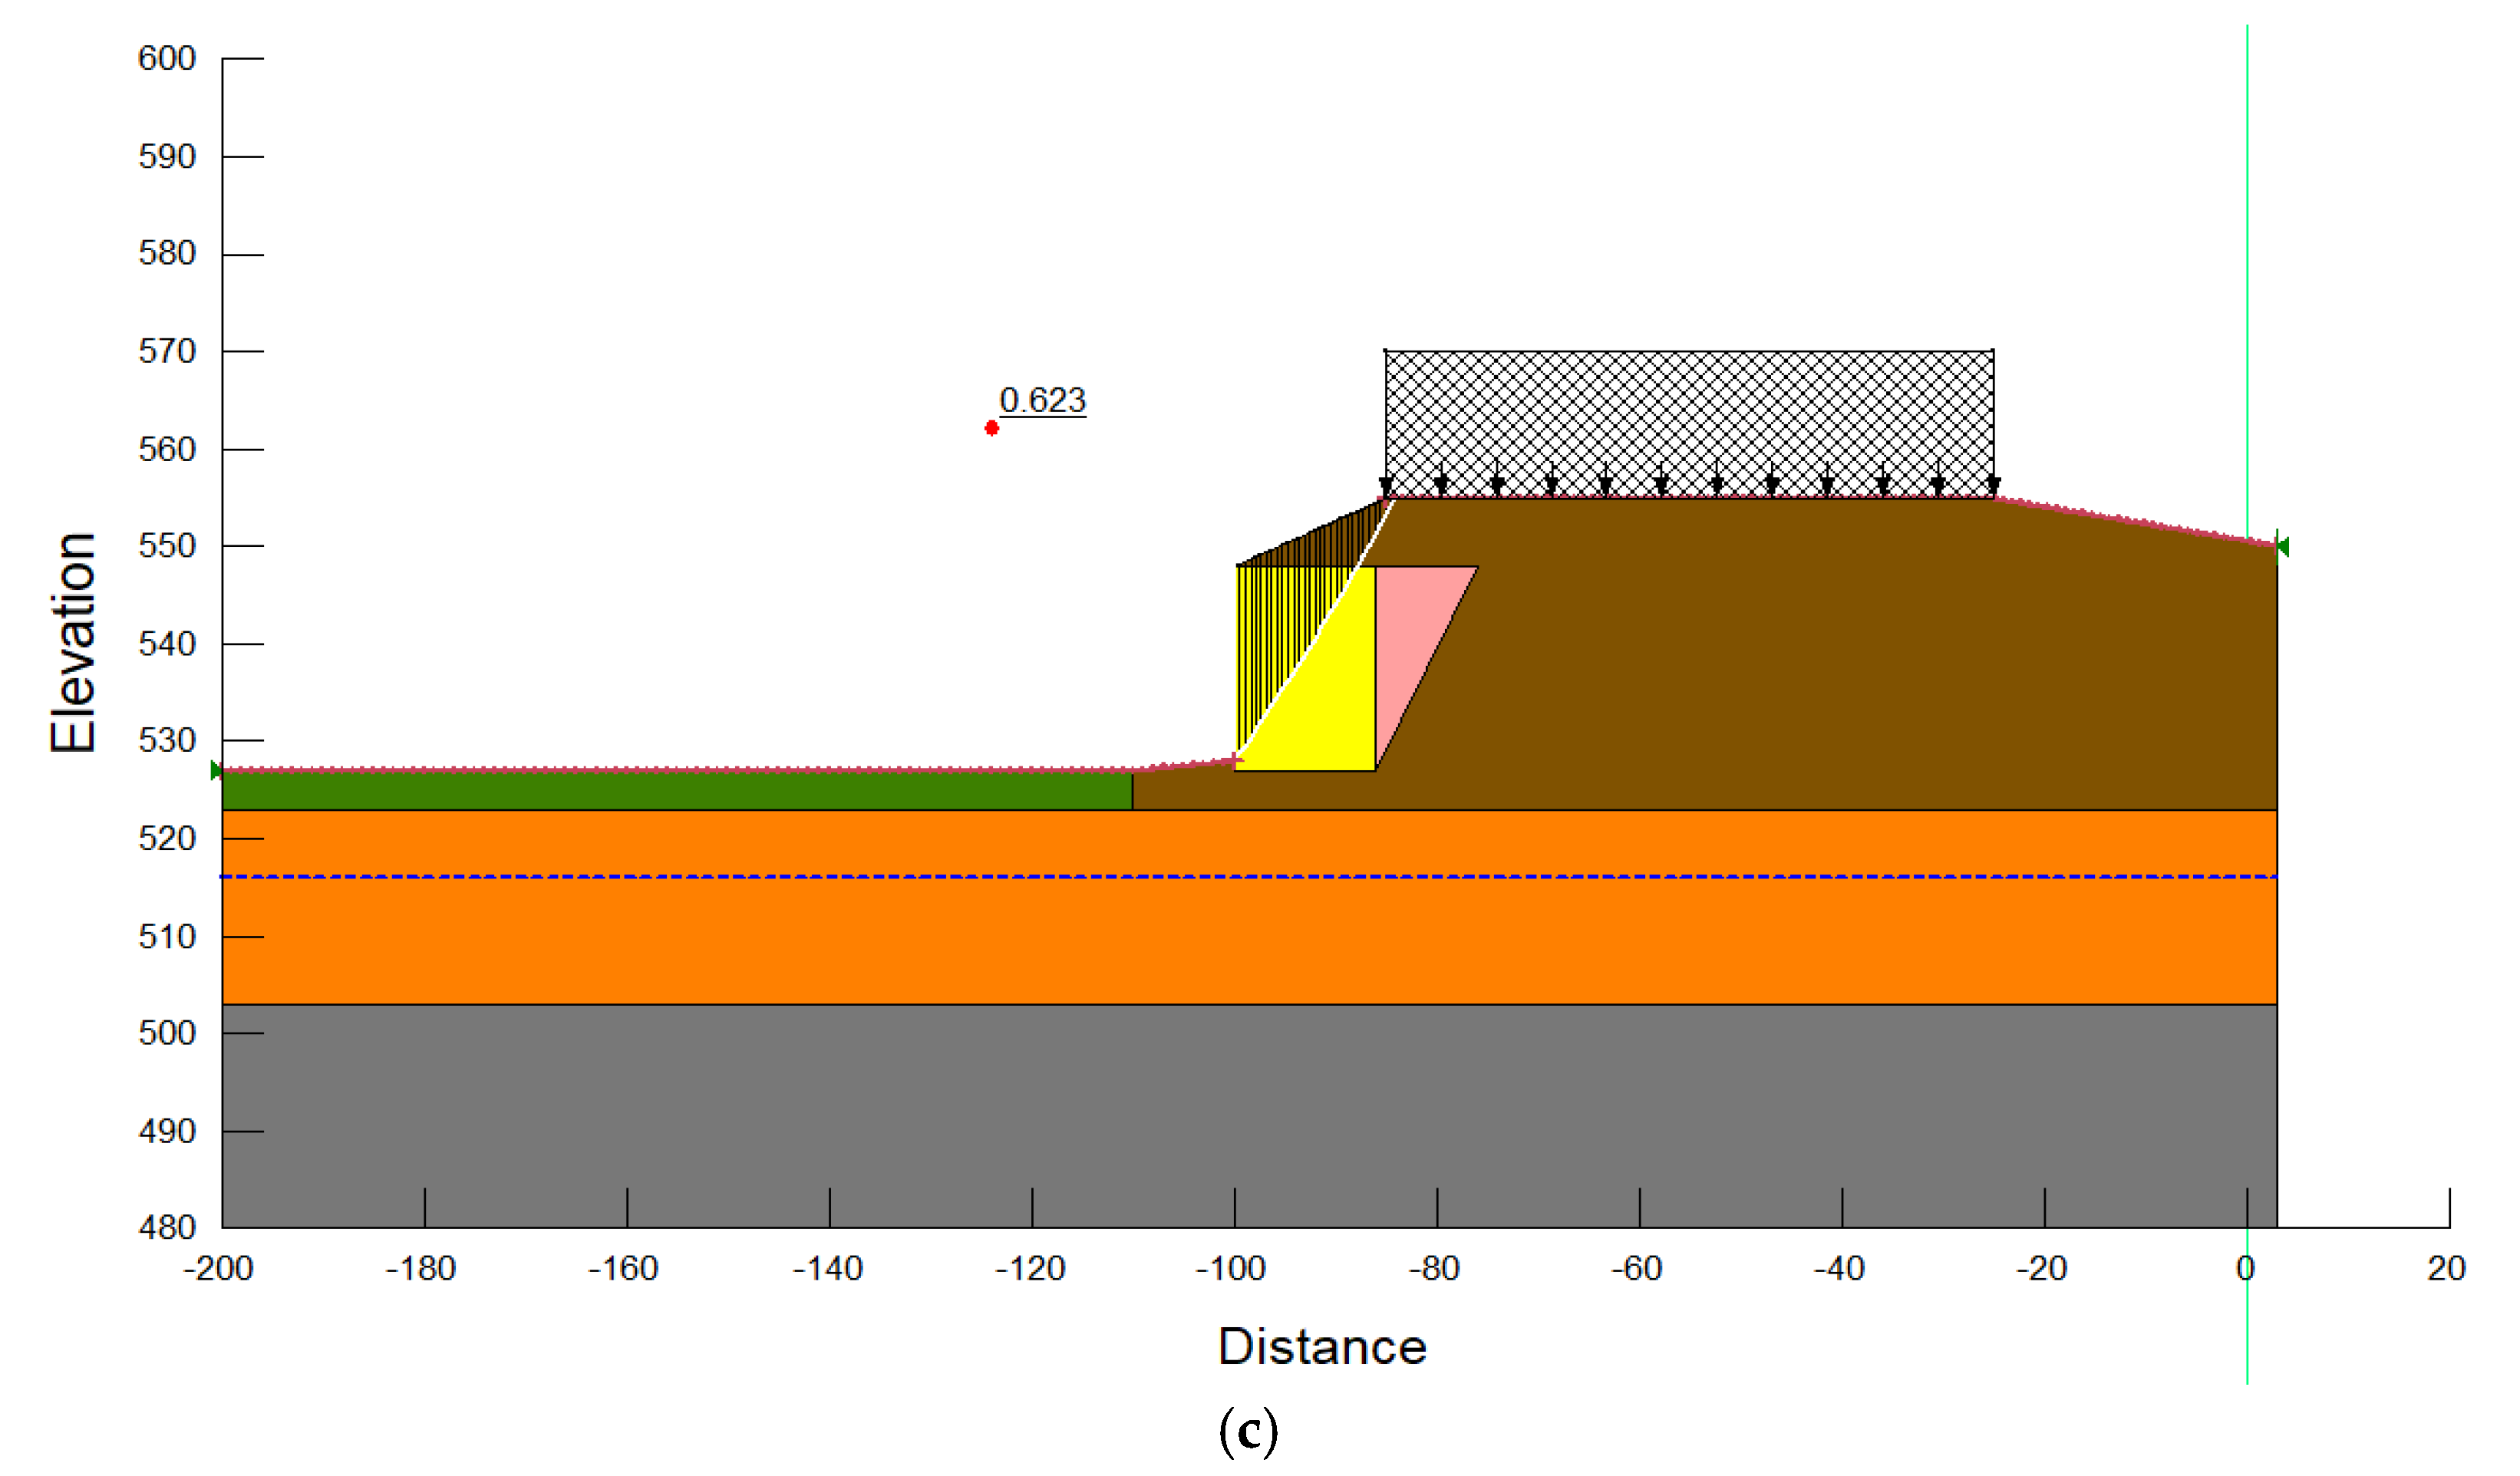The image size is (2520, 1476).
Task: Click the elevation label 480
Action: [x=167, y=1226]
